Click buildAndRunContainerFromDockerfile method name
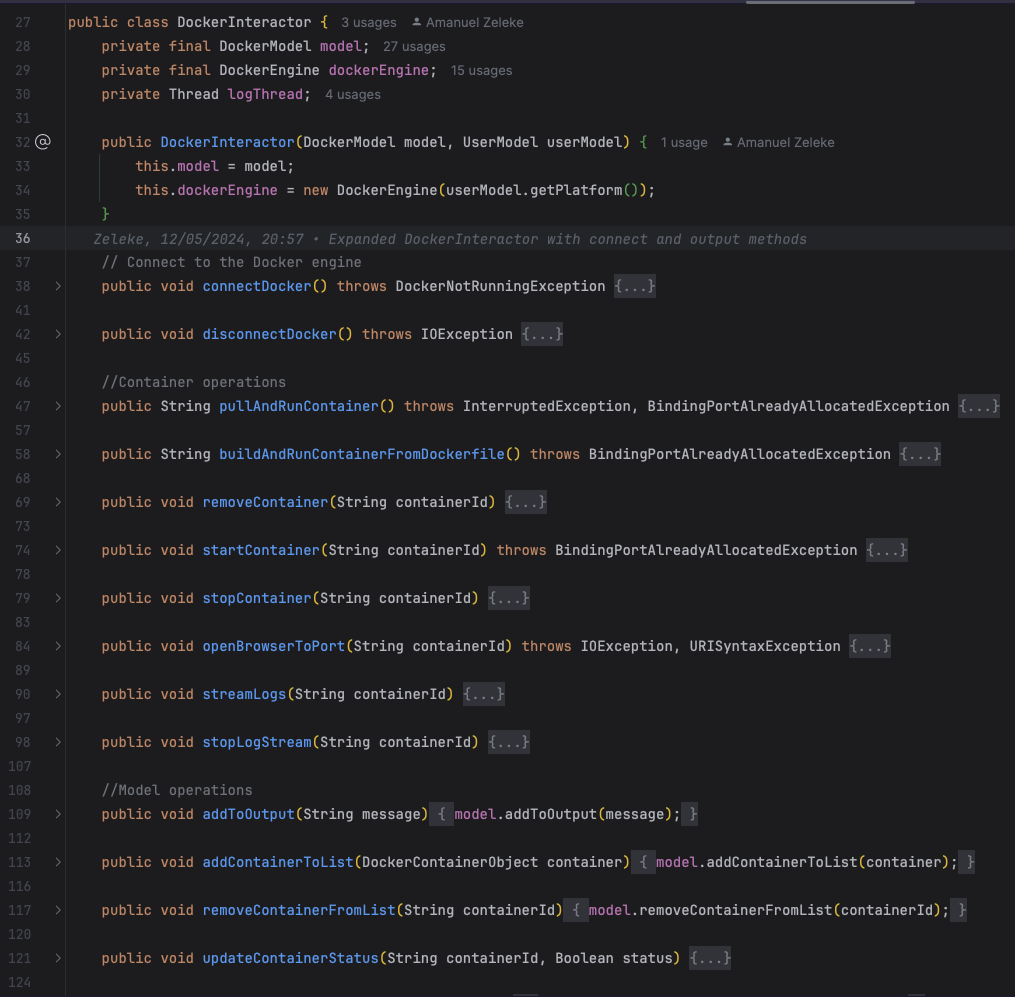Viewport: 1015px width, 997px height. 362,454
